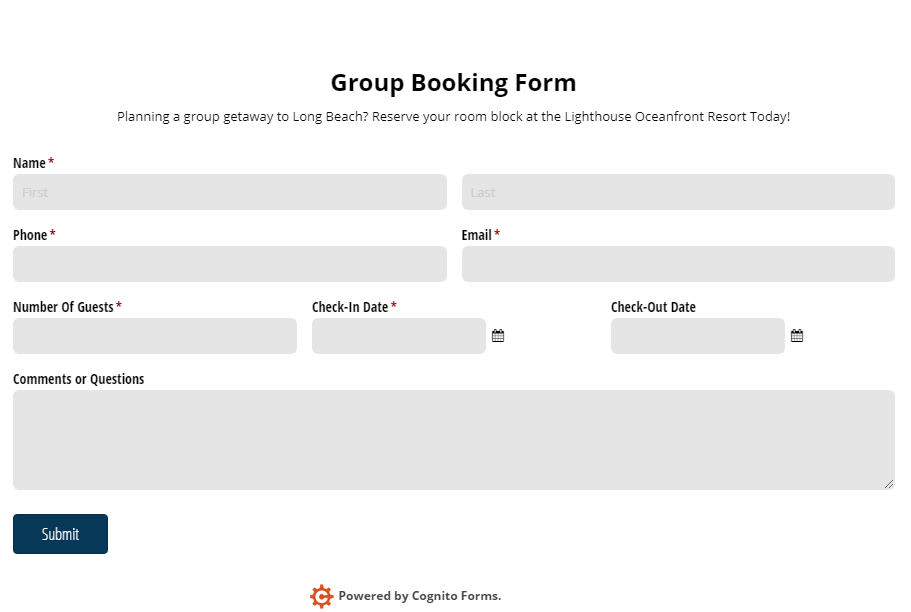
Task: Click the Check-In Date label
Action: (350, 307)
